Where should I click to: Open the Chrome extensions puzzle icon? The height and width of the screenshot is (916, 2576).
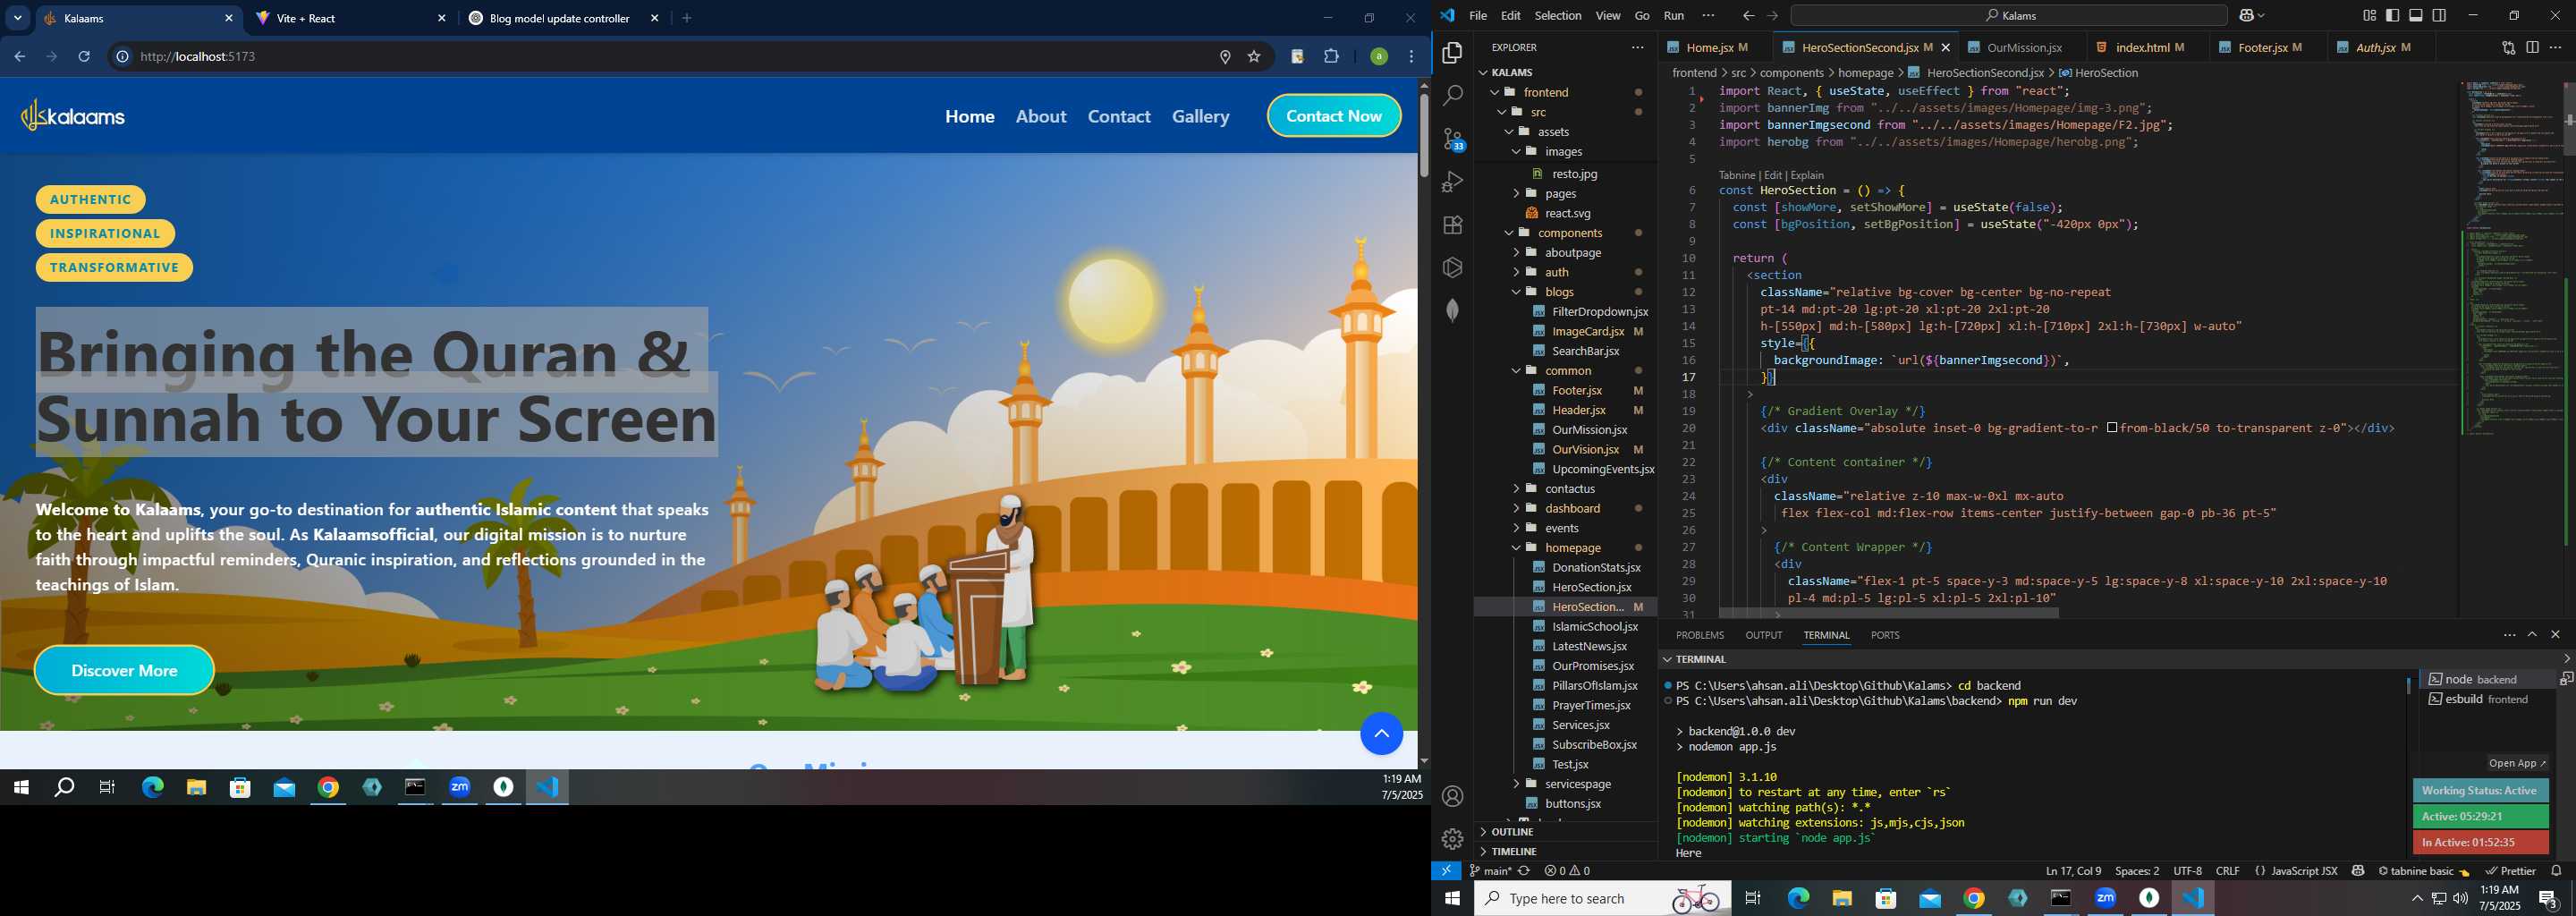1331,57
